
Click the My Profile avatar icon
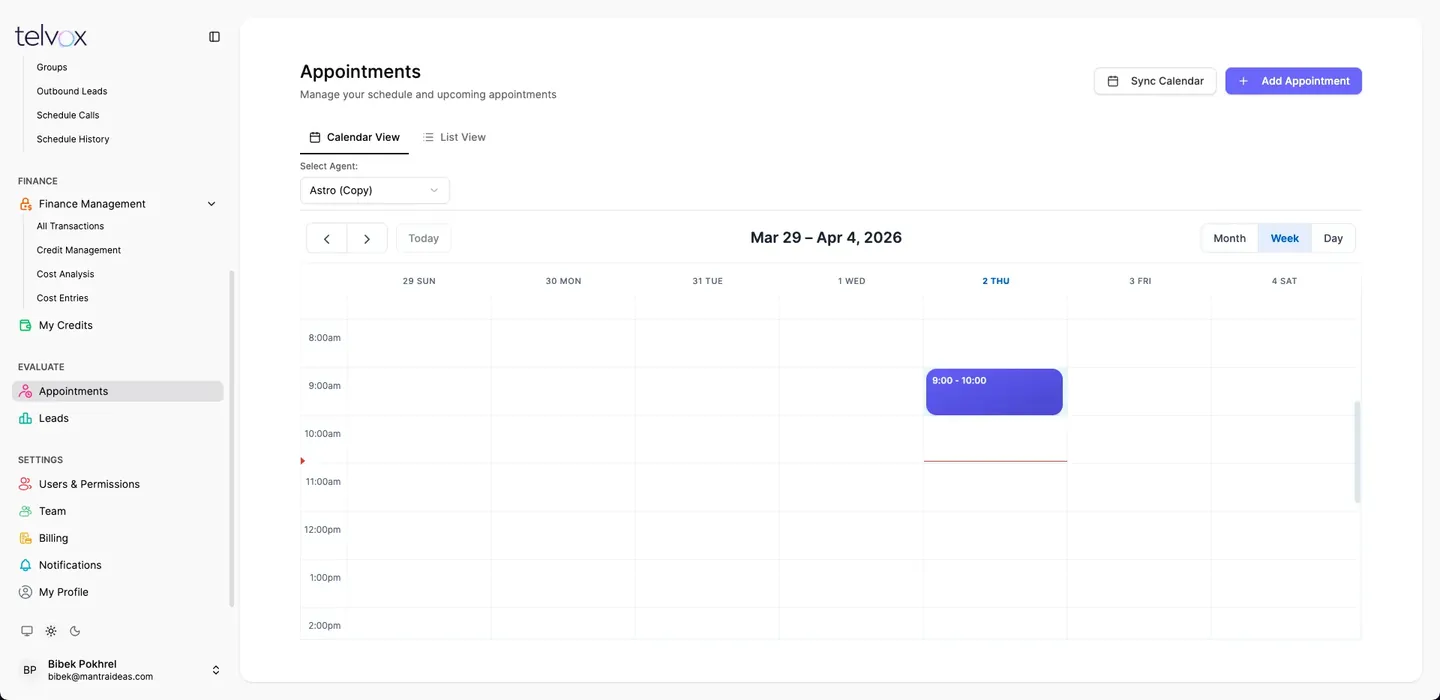[26, 592]
